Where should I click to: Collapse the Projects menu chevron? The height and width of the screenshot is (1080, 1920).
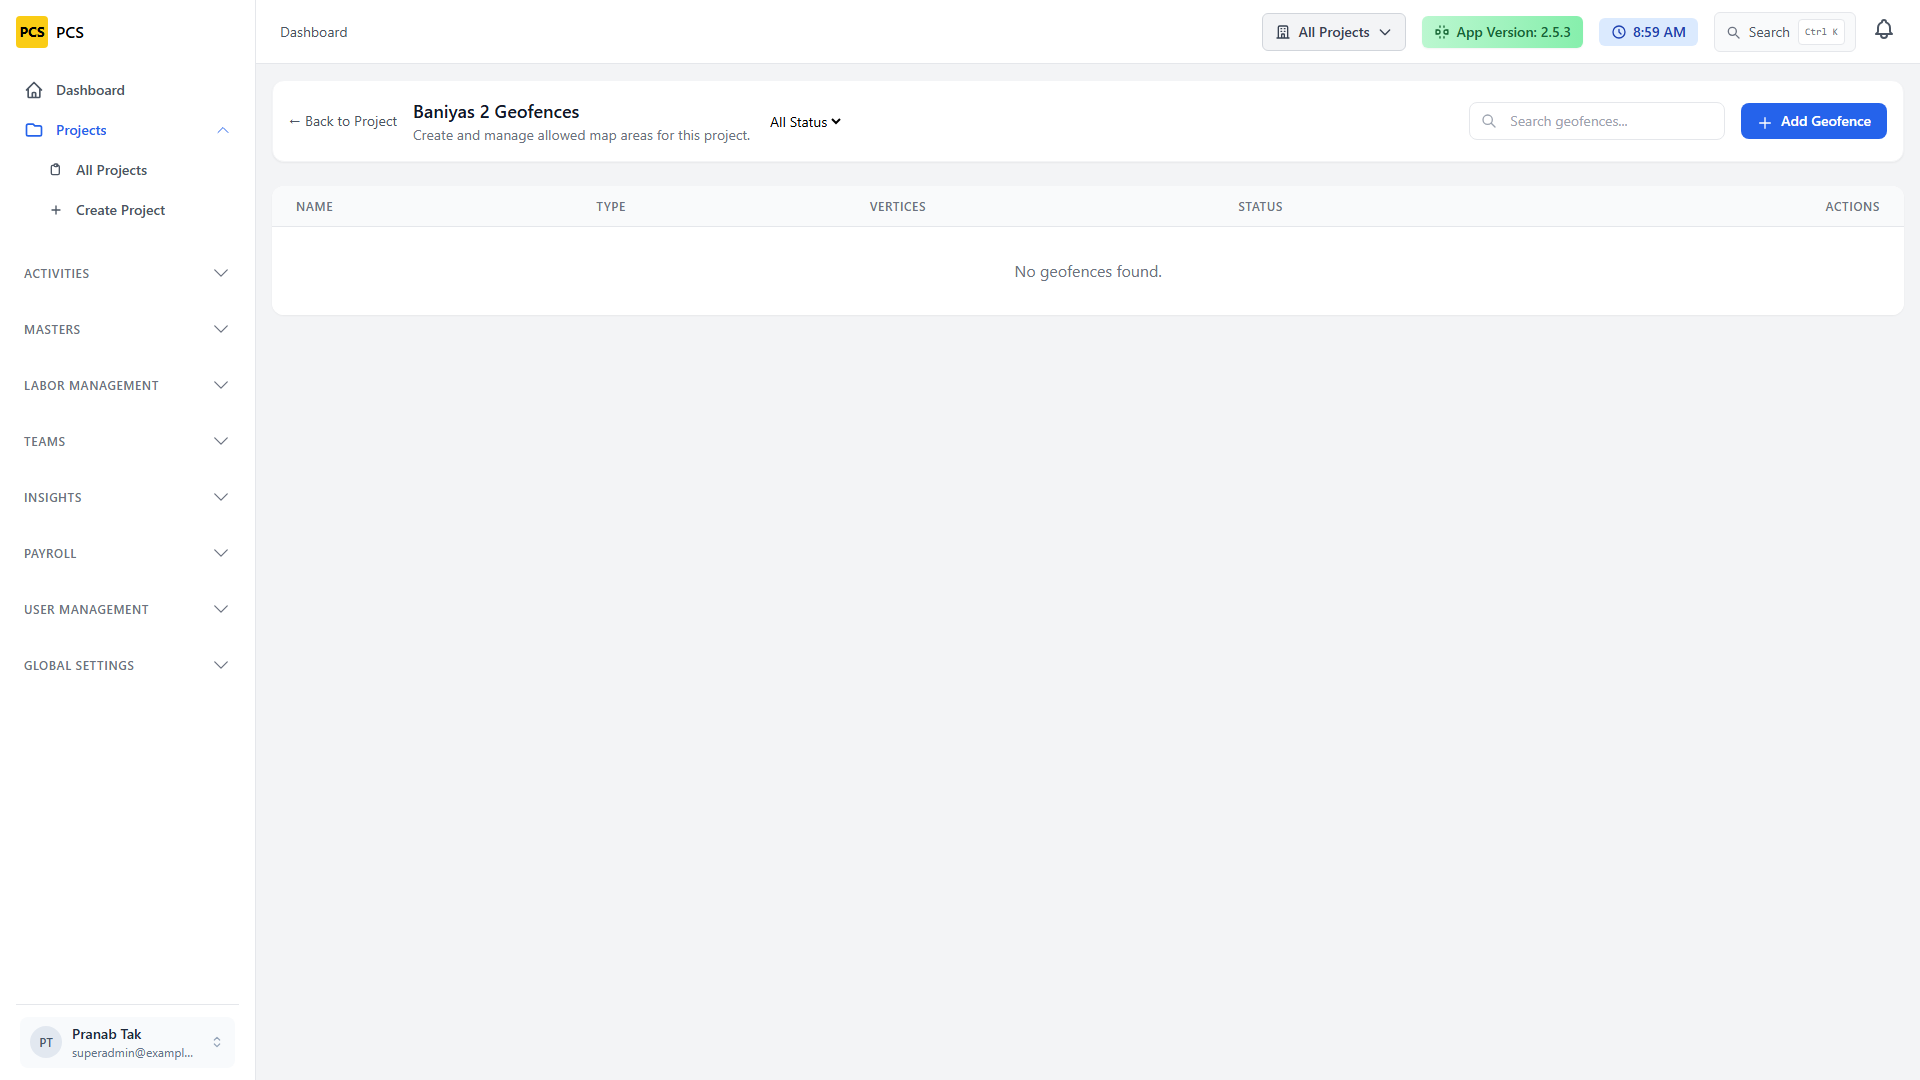pos(223,130)
